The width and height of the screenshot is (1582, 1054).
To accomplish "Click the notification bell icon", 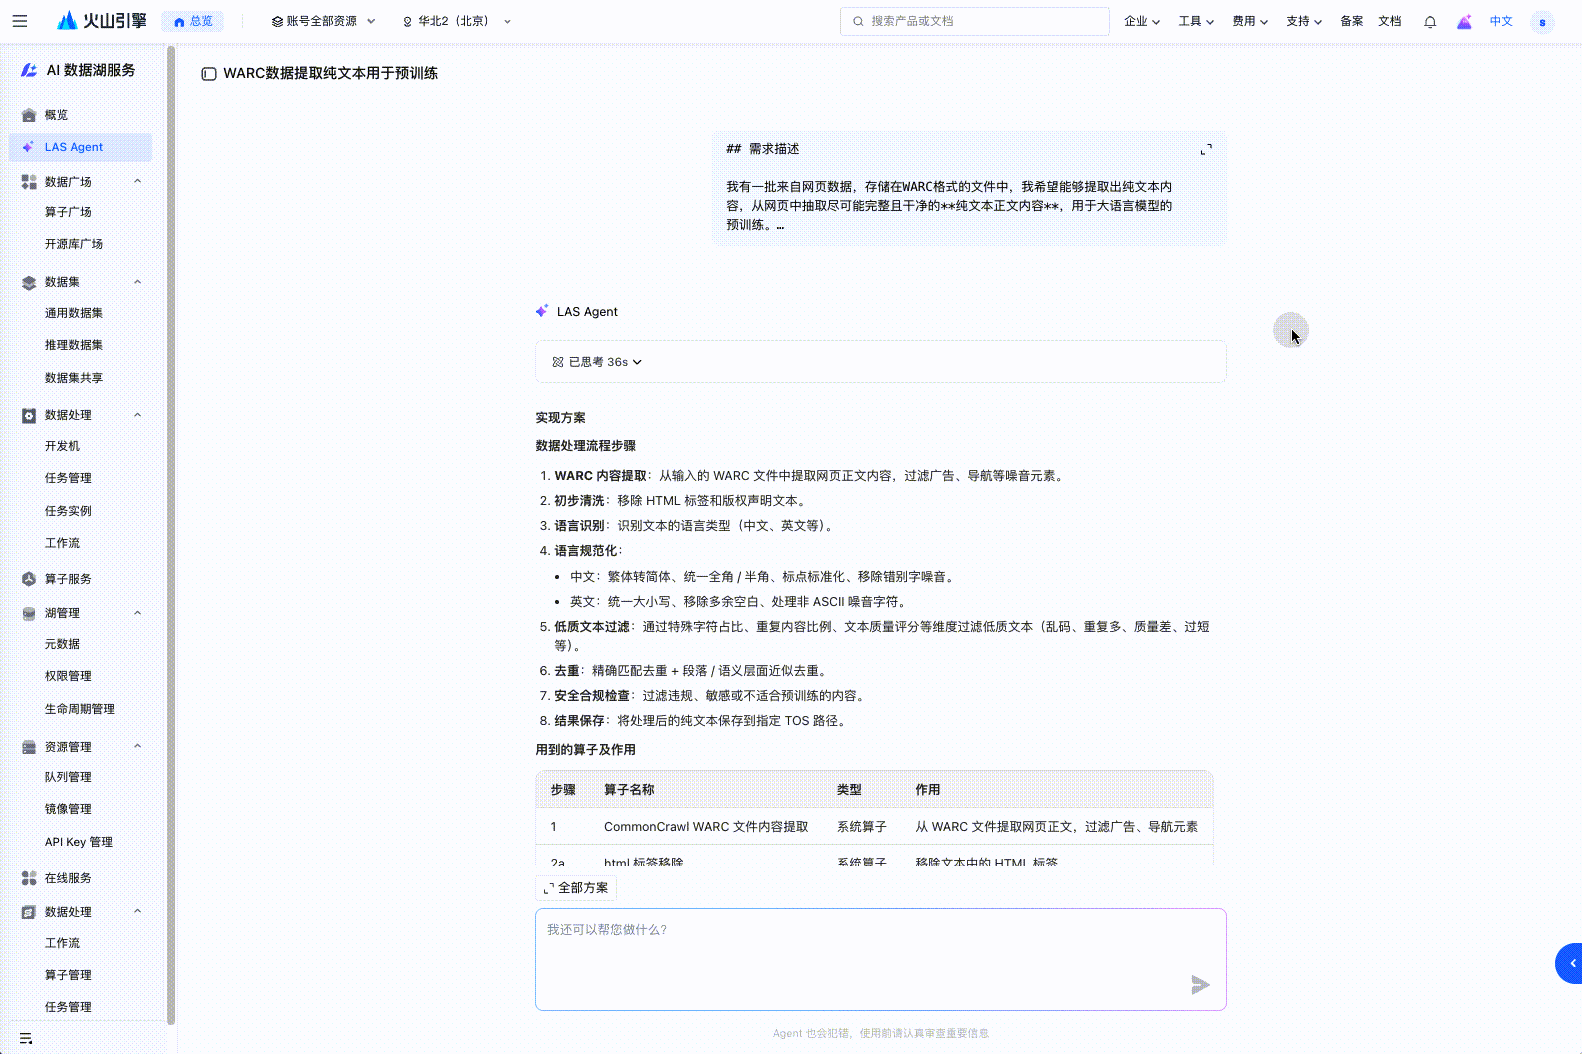I will coord(1430,22).
